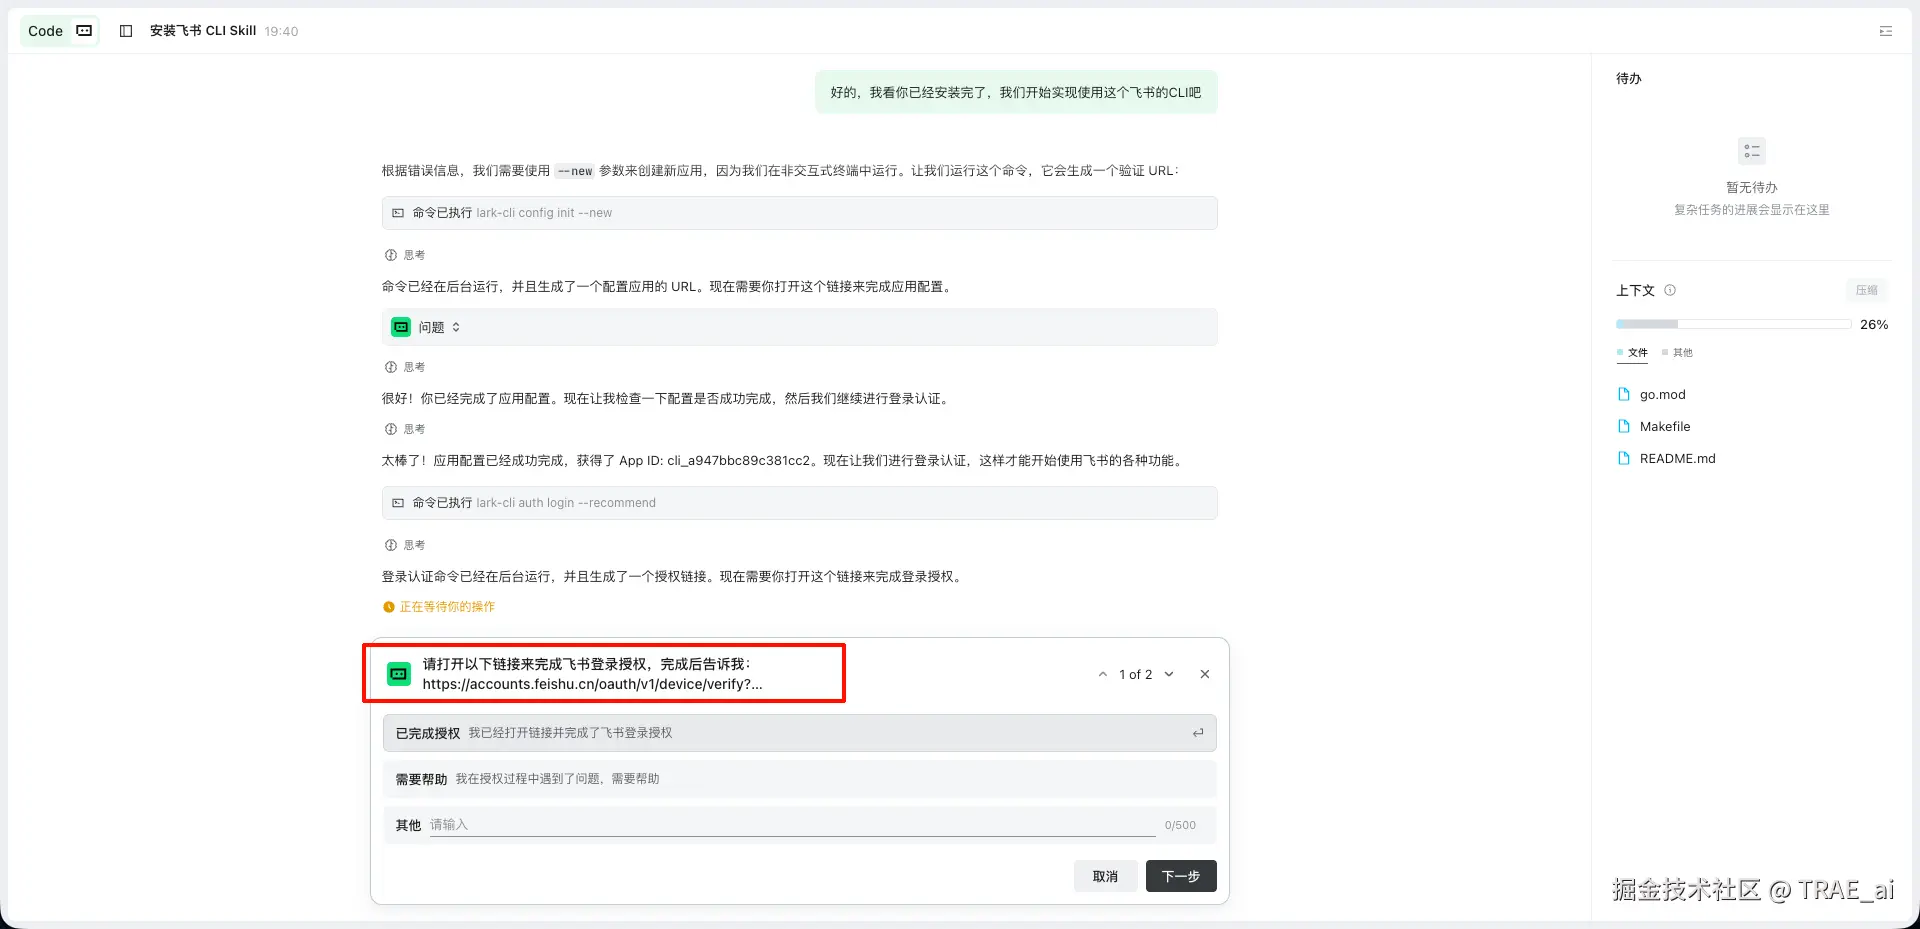1920x929 pixels.
Task: Expand the 思考 block below 问题
Action: coord(405,367)
